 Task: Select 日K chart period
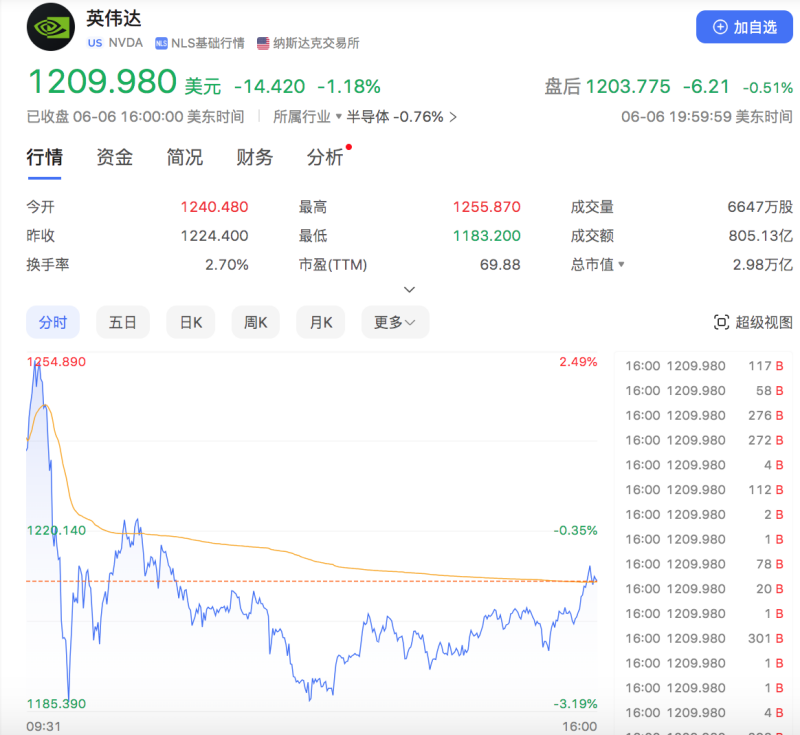coord(191,322)
